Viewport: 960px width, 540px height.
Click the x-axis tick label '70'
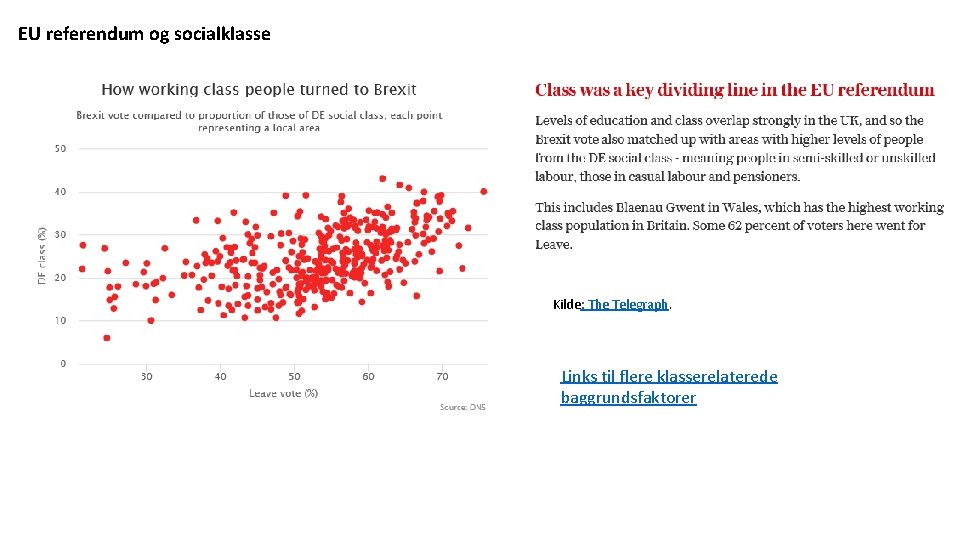(x=442, y=377)
